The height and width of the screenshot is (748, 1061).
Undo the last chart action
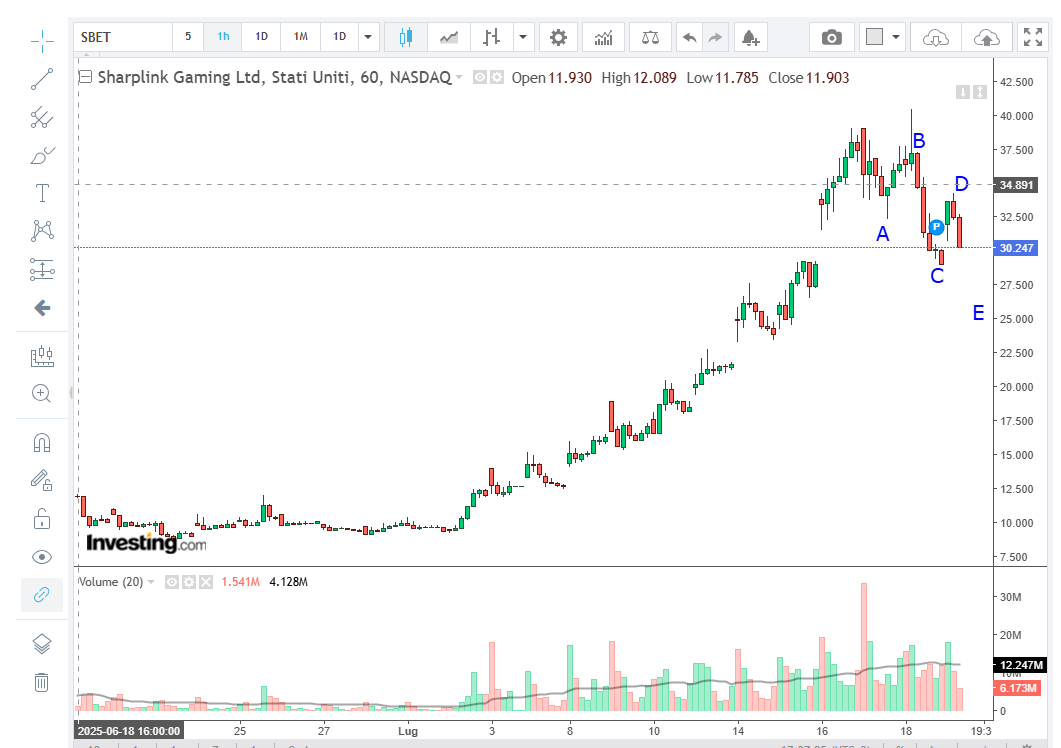tap(690, 37)
